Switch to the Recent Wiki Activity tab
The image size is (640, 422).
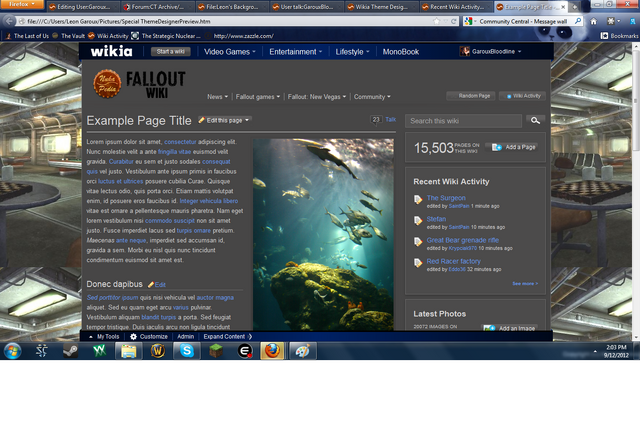456,7
